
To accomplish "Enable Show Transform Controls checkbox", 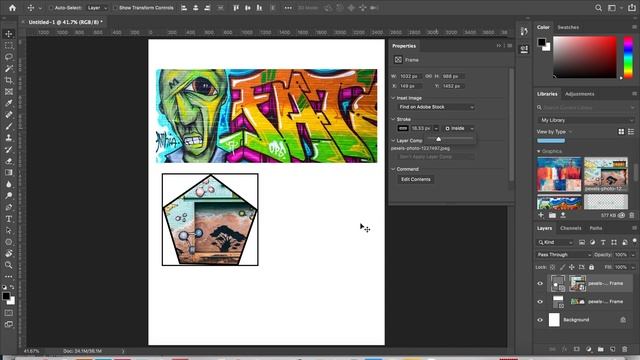I will coord(115,8).
